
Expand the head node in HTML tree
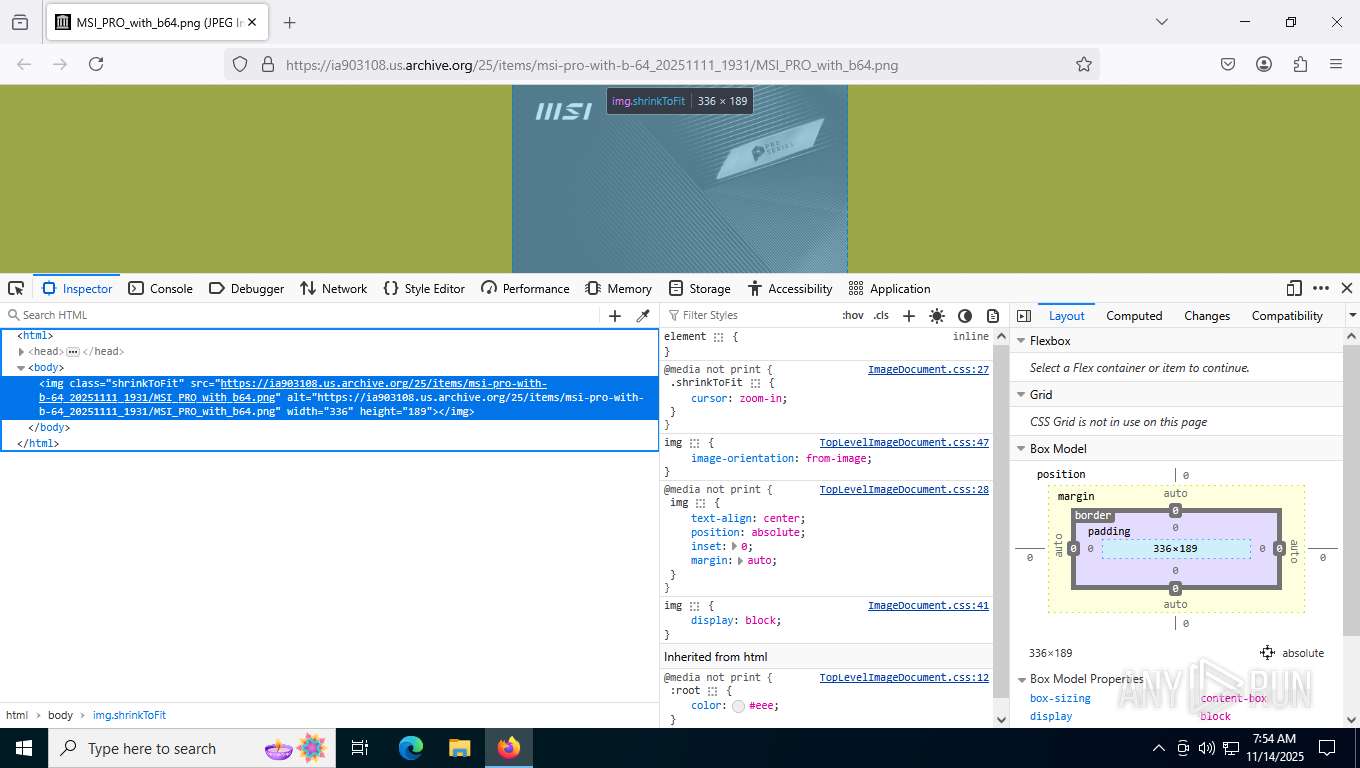[x=21, y=352]
